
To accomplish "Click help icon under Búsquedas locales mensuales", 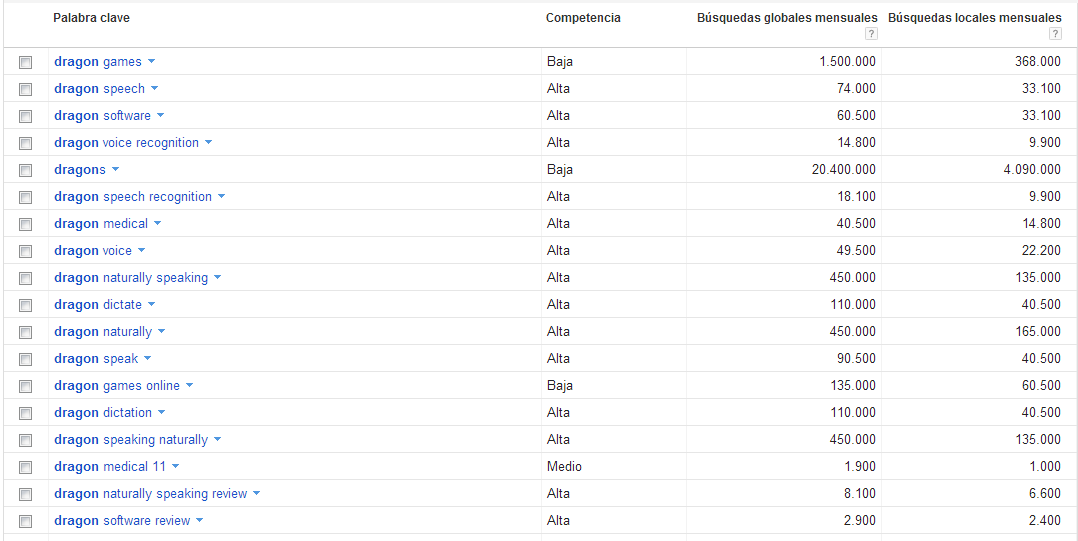I will [x=1055, y=34].
